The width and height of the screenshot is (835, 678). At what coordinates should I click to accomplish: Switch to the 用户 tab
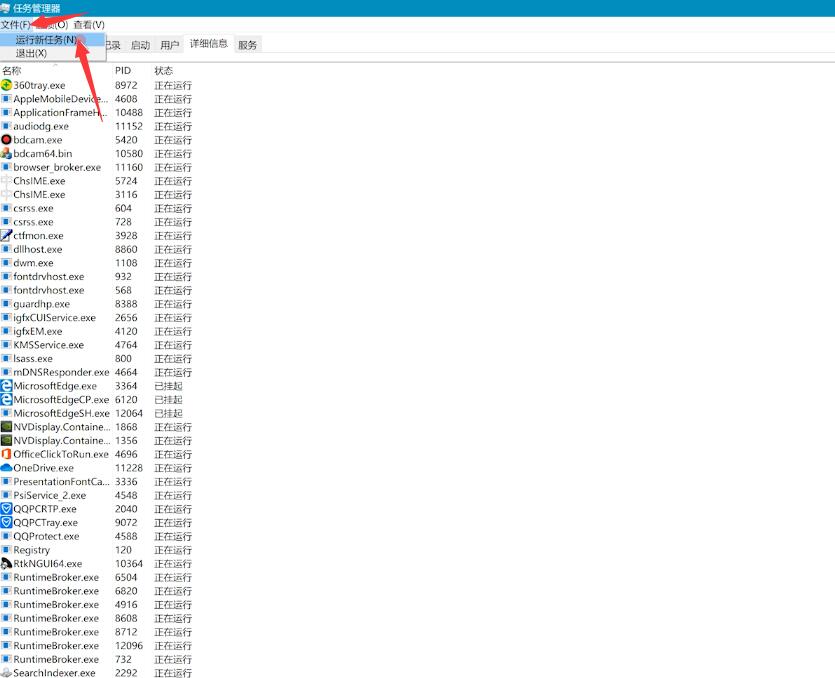tap(170, 45)
